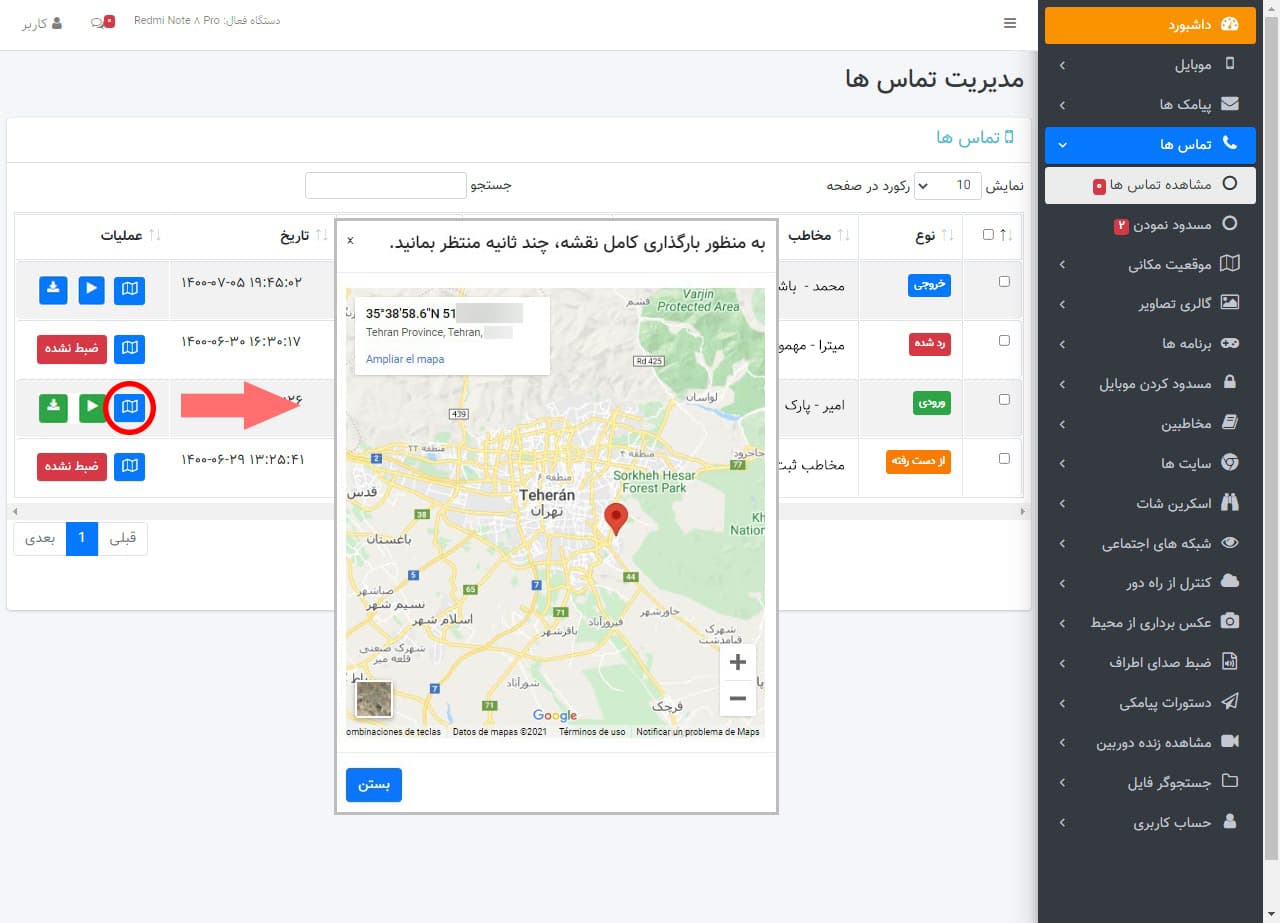Select the از دست رفته row checkbox

[1005, 458]
